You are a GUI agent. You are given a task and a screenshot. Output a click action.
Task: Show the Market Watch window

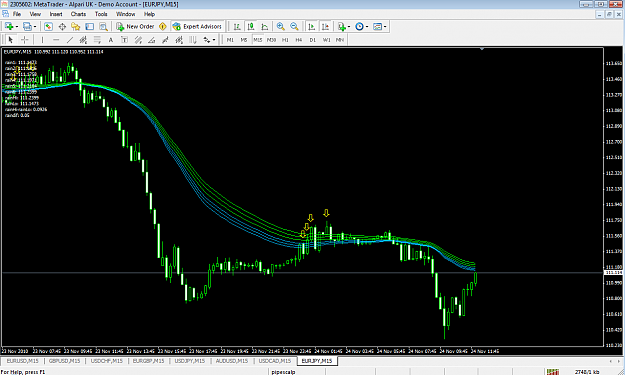click(x=48, y=27)
